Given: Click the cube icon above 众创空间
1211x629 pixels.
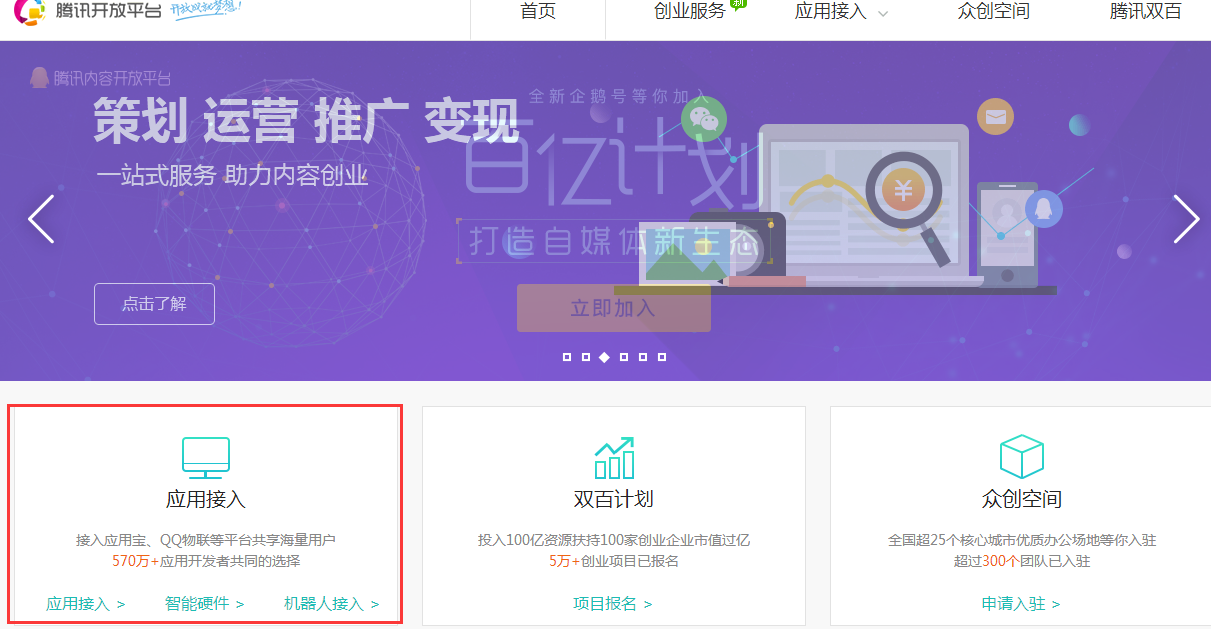Looking at the screenshot, I should coord(1022,457).
